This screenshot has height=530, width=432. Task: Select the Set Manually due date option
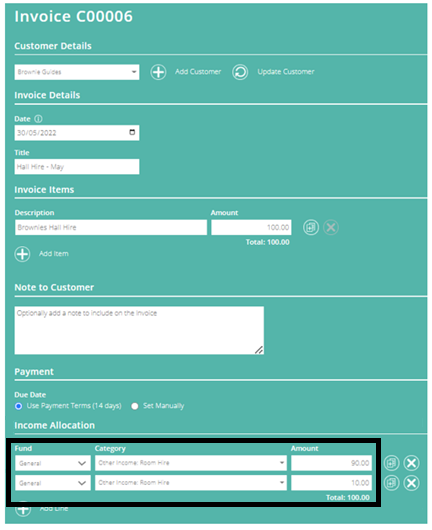tap(135, 406)
